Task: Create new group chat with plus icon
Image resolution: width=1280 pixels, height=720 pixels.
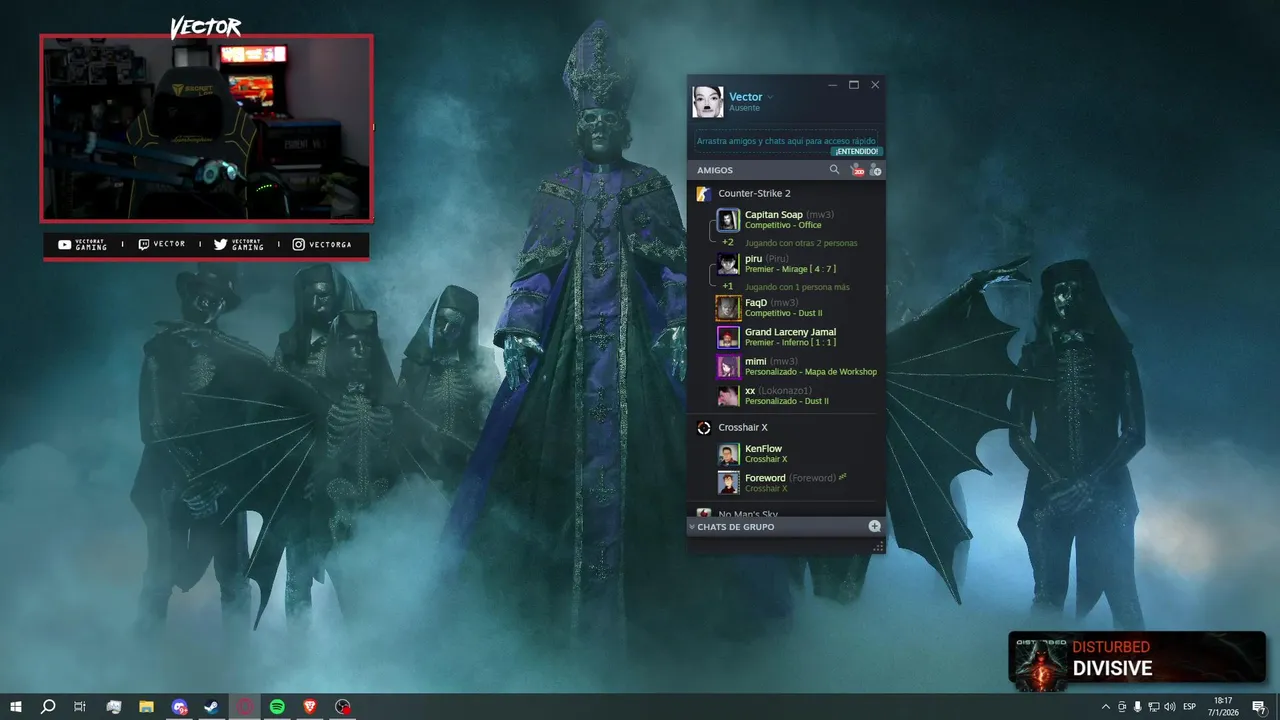Action: tap(874, 526)
